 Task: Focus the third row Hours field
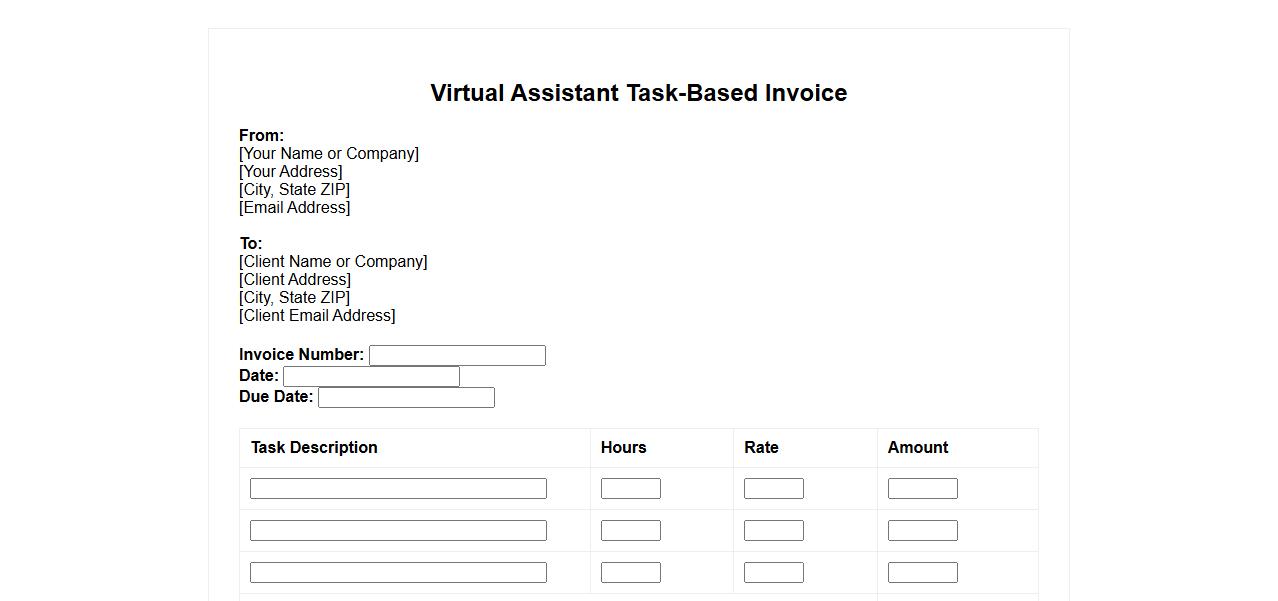630,572
